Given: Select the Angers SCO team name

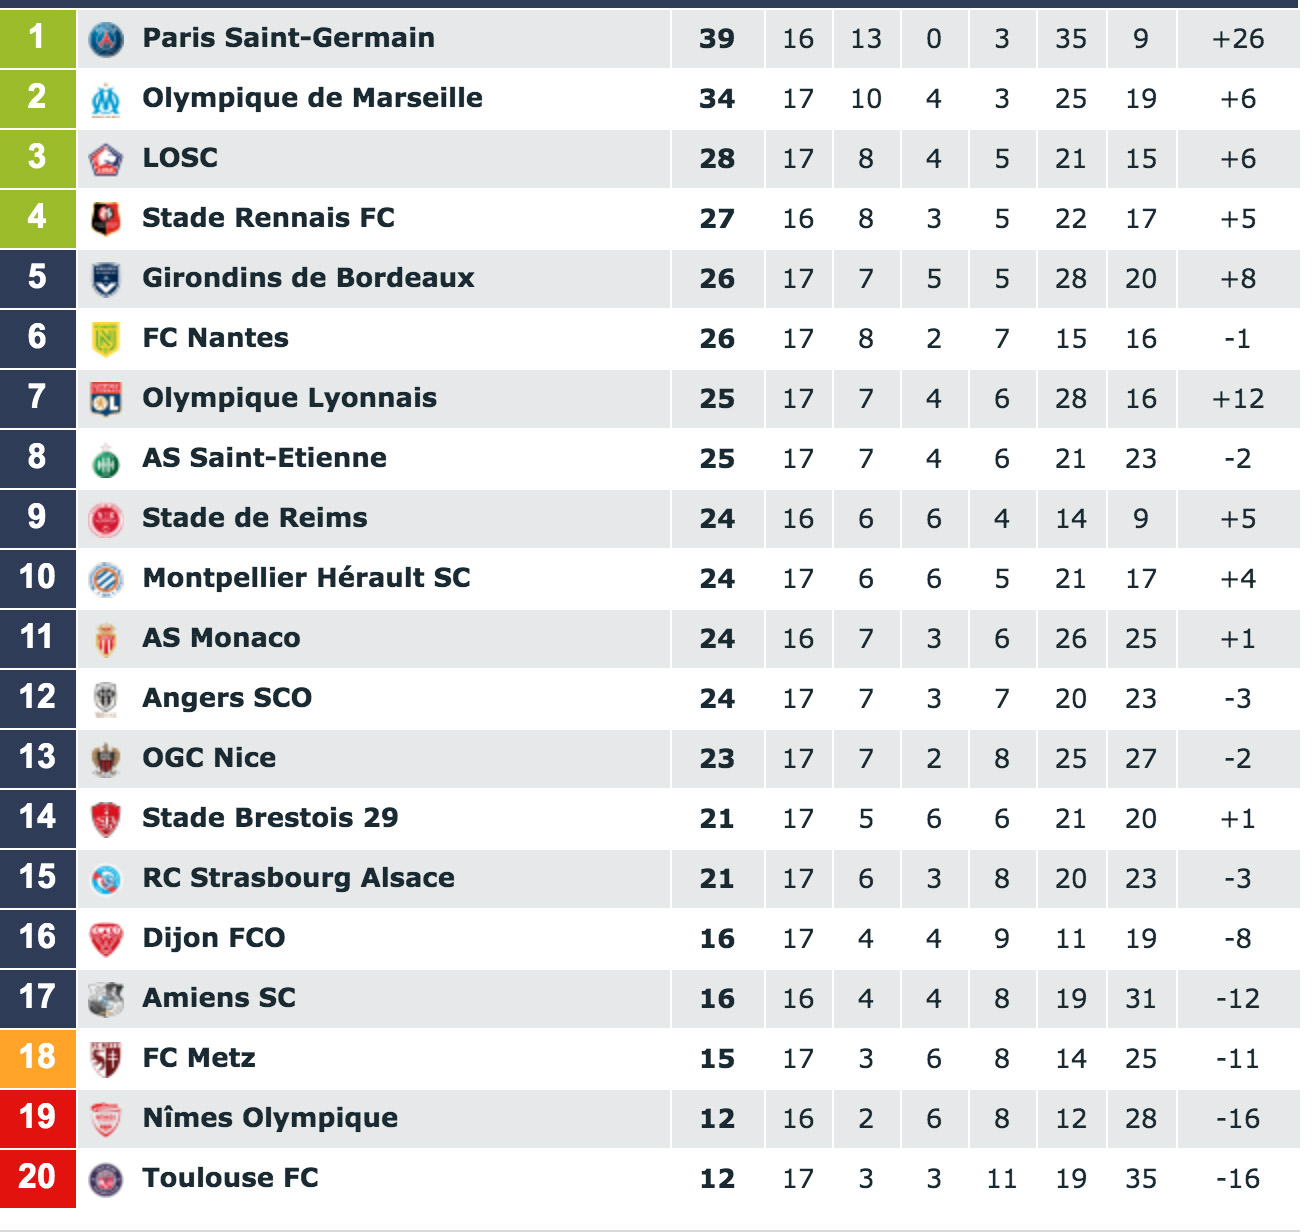Looking at the screenshot, I should pos(227,698).
